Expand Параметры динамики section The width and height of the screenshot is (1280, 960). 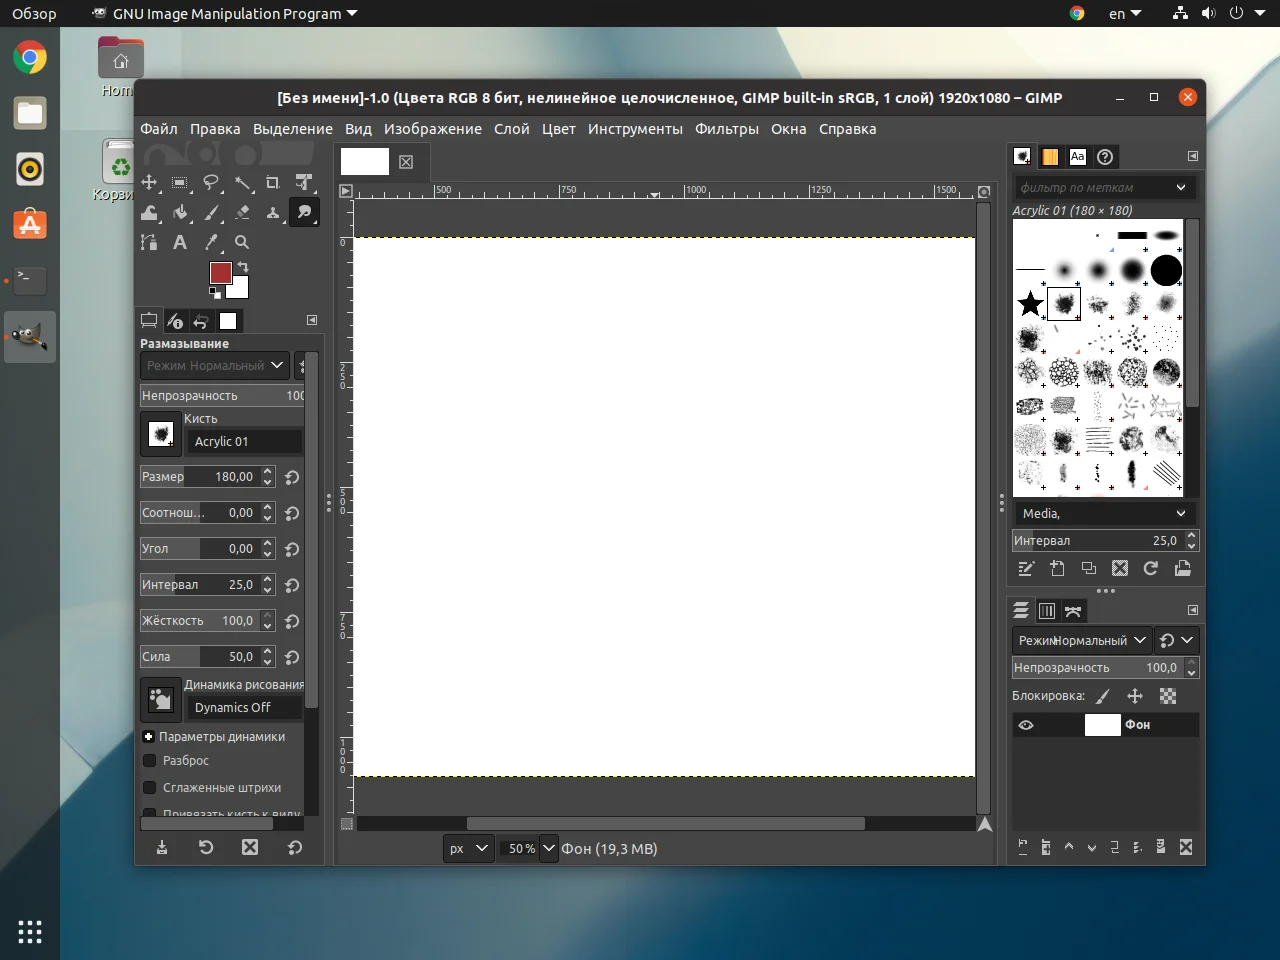coord(148,737)
